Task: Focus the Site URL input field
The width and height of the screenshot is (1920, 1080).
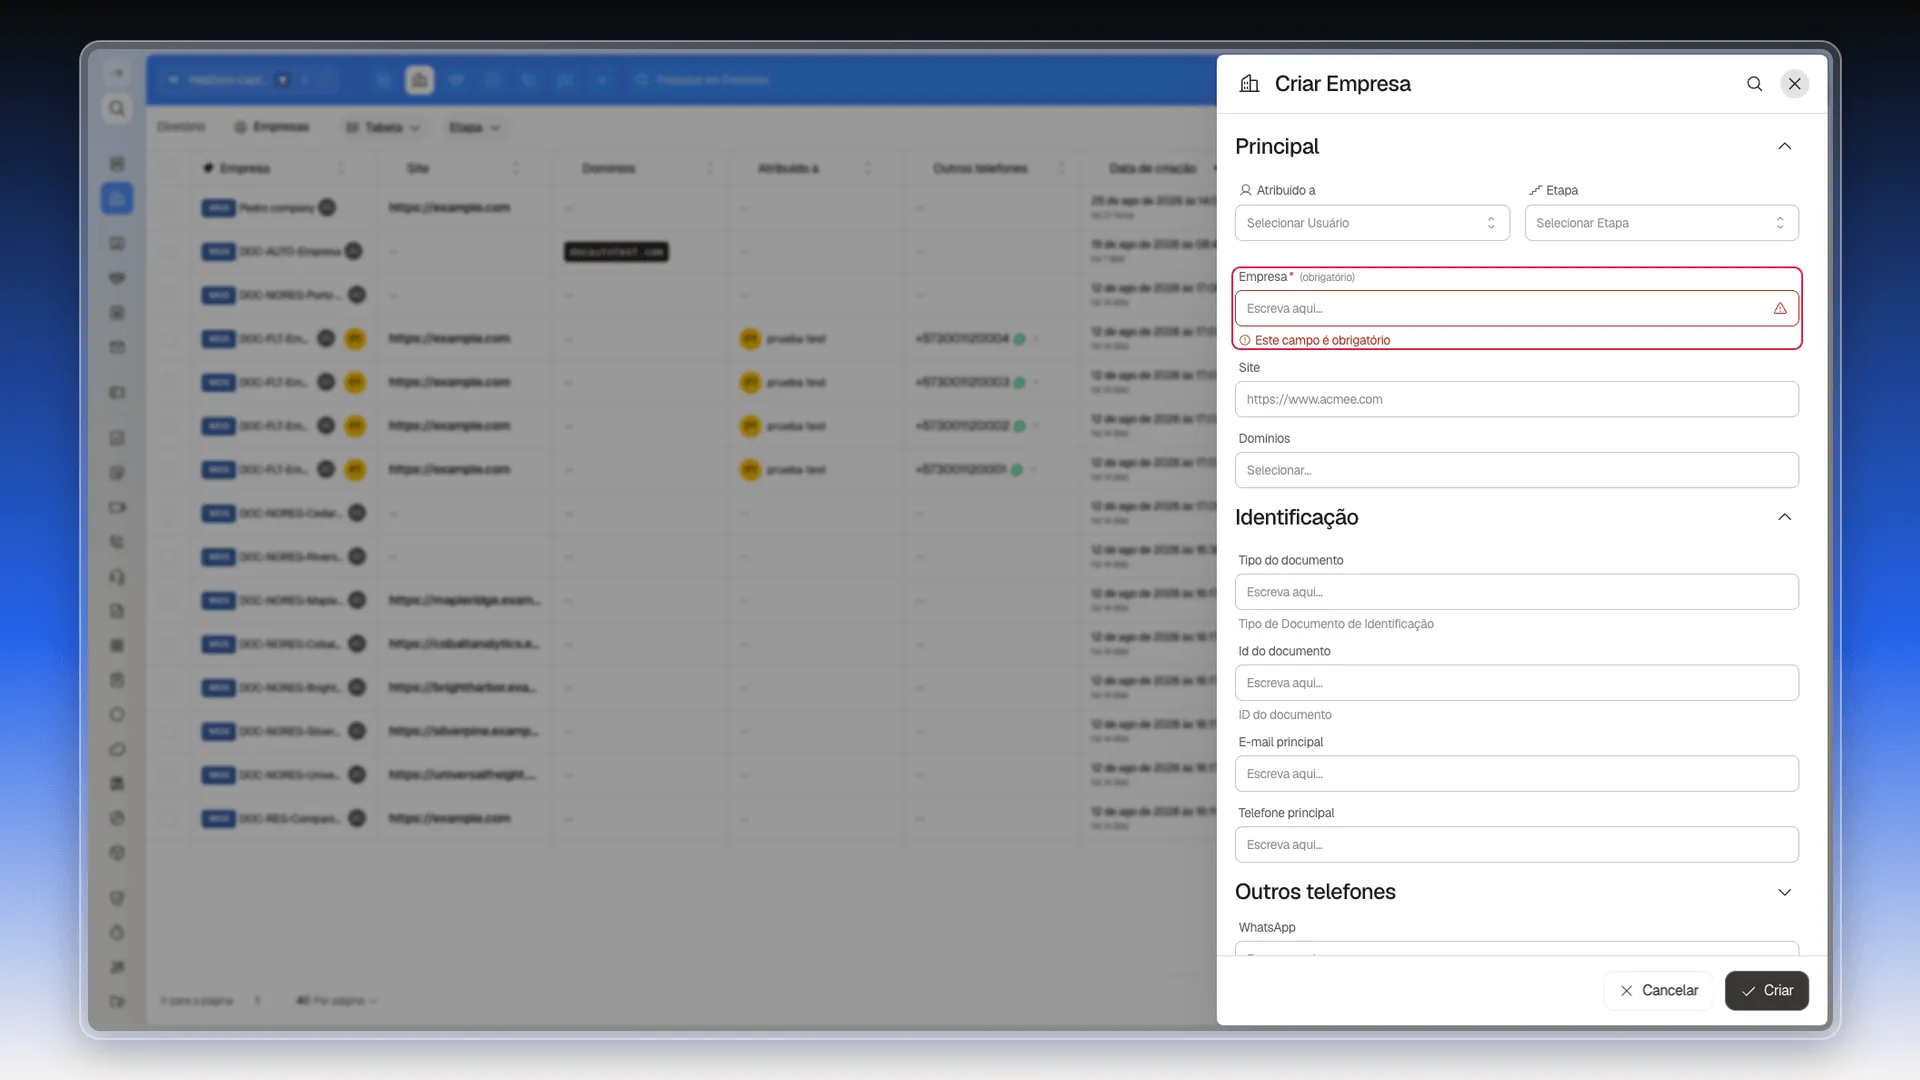Action: coord(1516,400)
